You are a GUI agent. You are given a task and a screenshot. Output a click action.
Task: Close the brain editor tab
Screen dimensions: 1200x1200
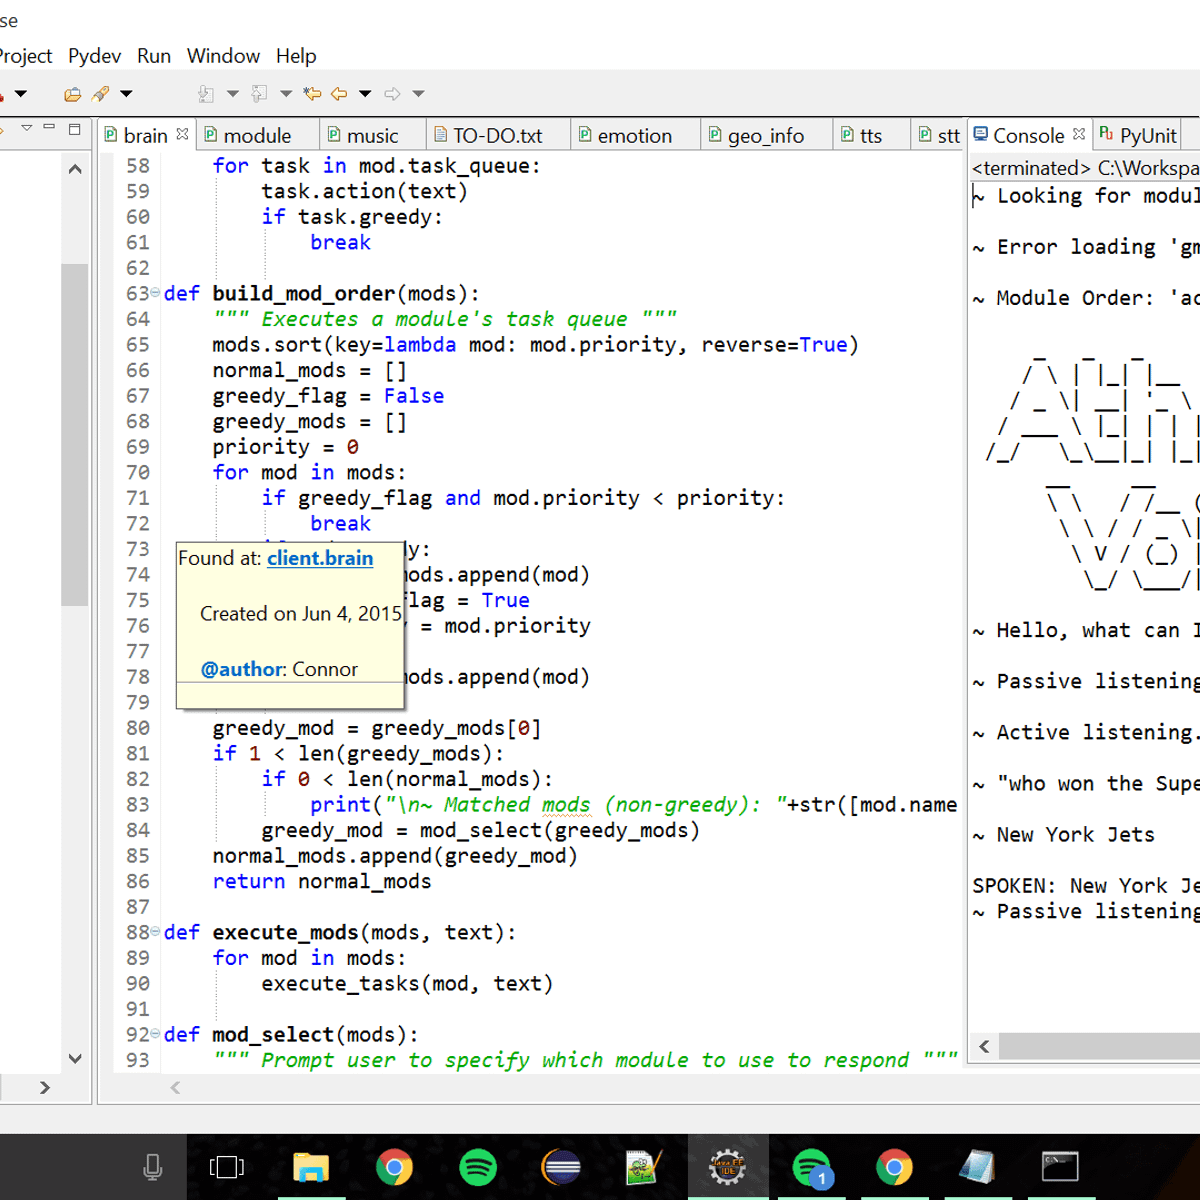tap(182, 134)
